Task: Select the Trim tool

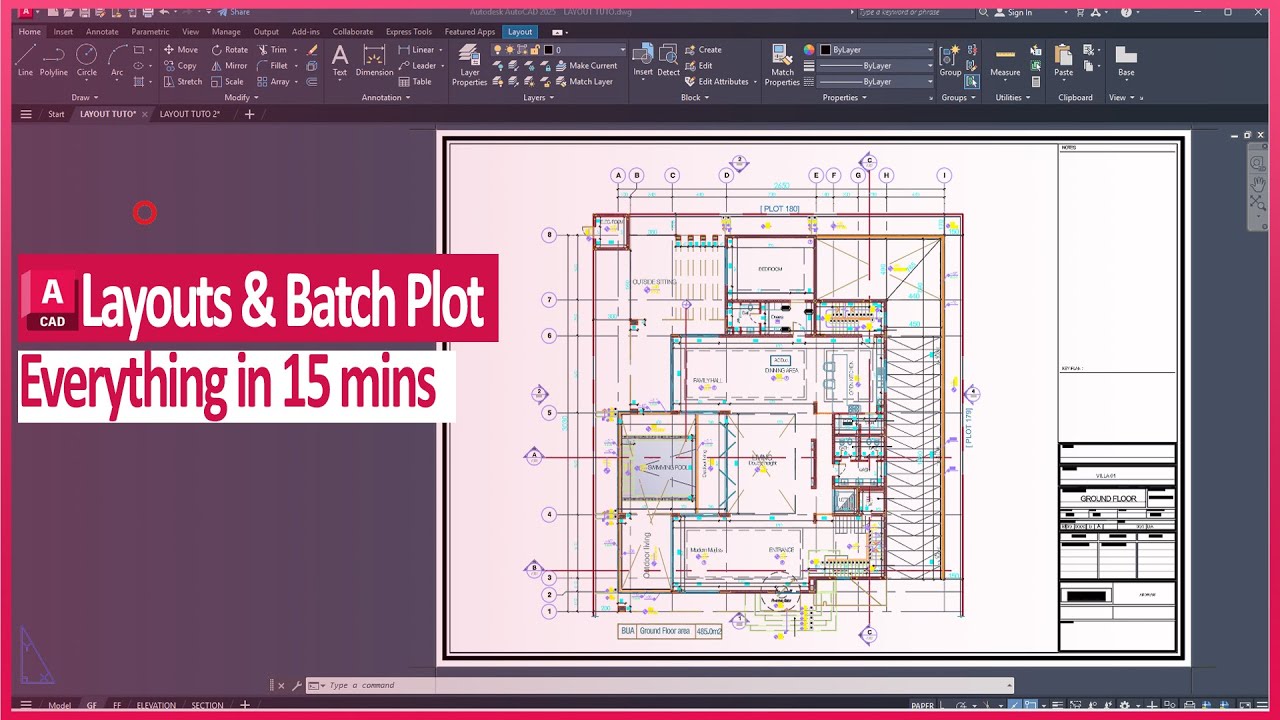Action: (271, 49)
